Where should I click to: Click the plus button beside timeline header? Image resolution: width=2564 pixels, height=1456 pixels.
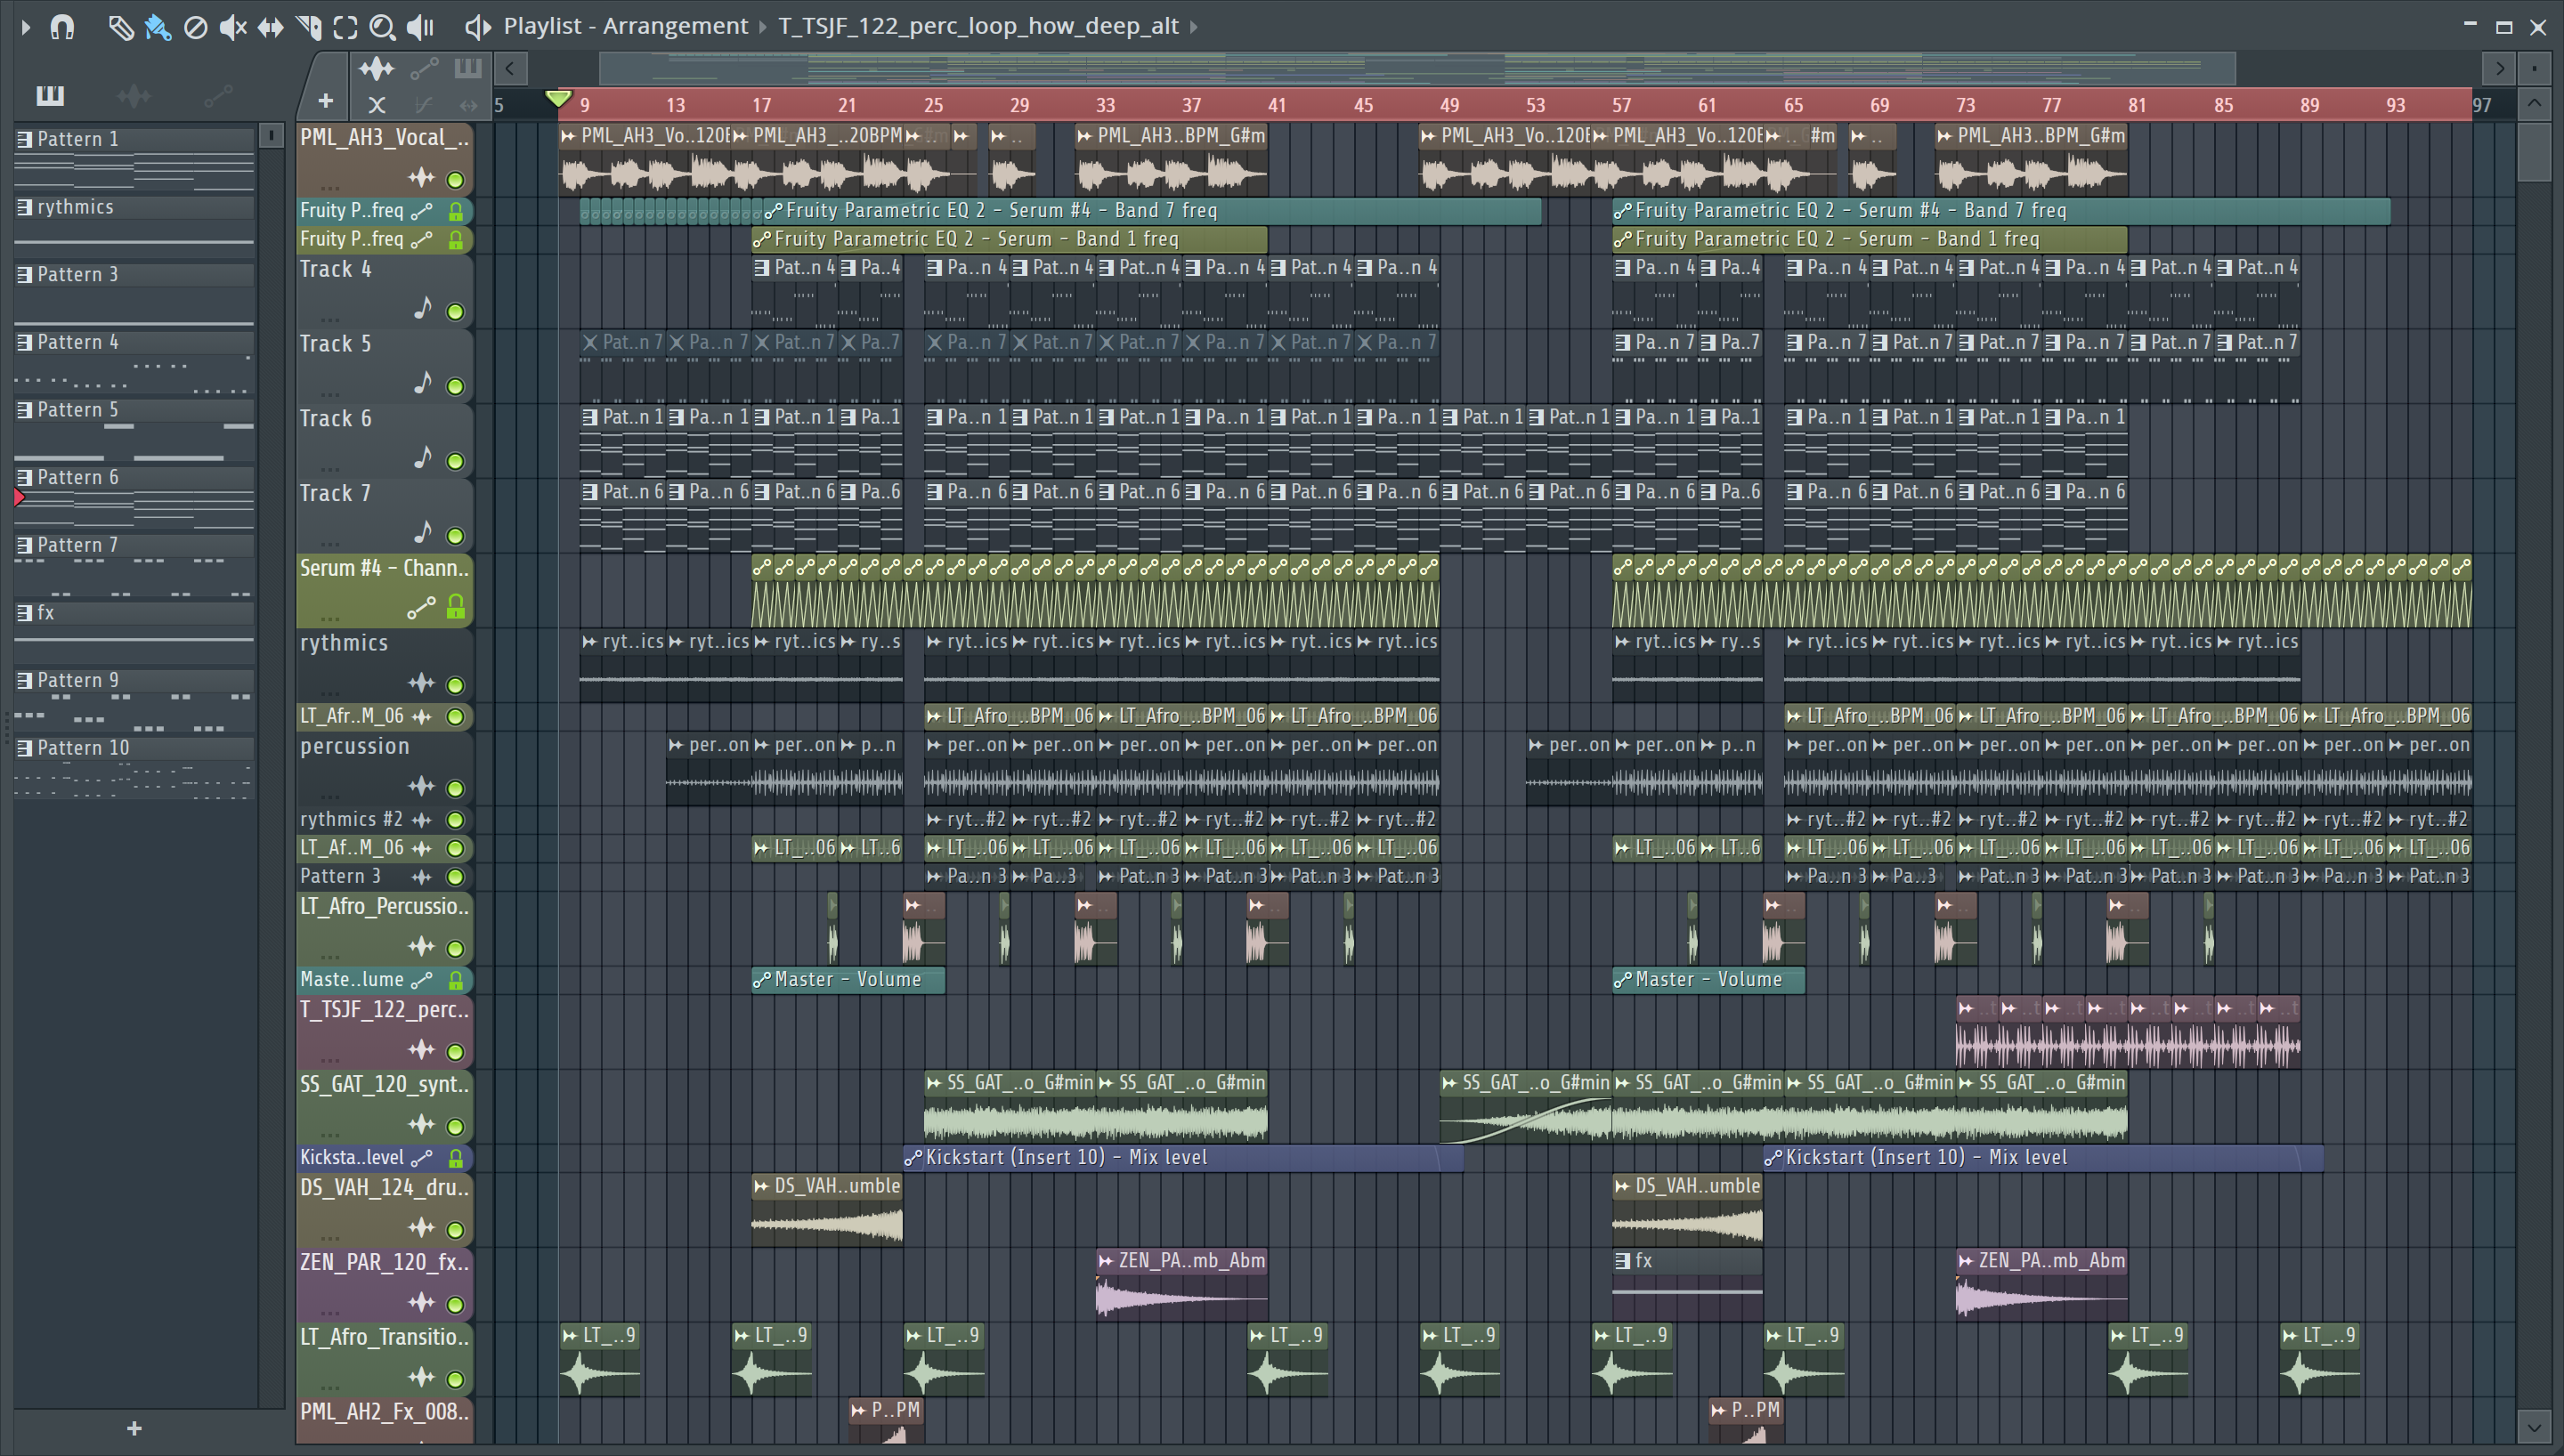pos(325,101)
